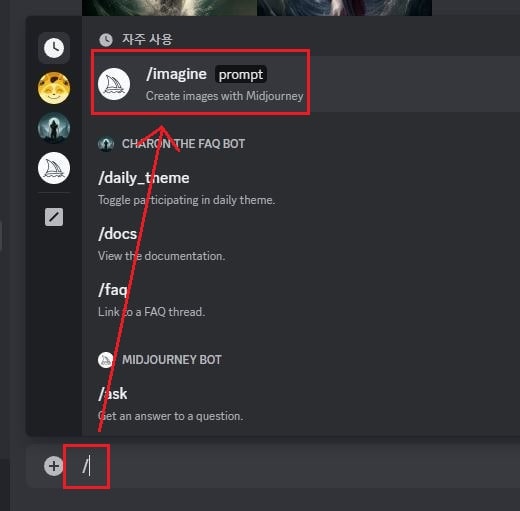The height and width of the screenshot is (511, 520).
Task: Click the clock icon beside 자주 사용
Action: point(106,40)
